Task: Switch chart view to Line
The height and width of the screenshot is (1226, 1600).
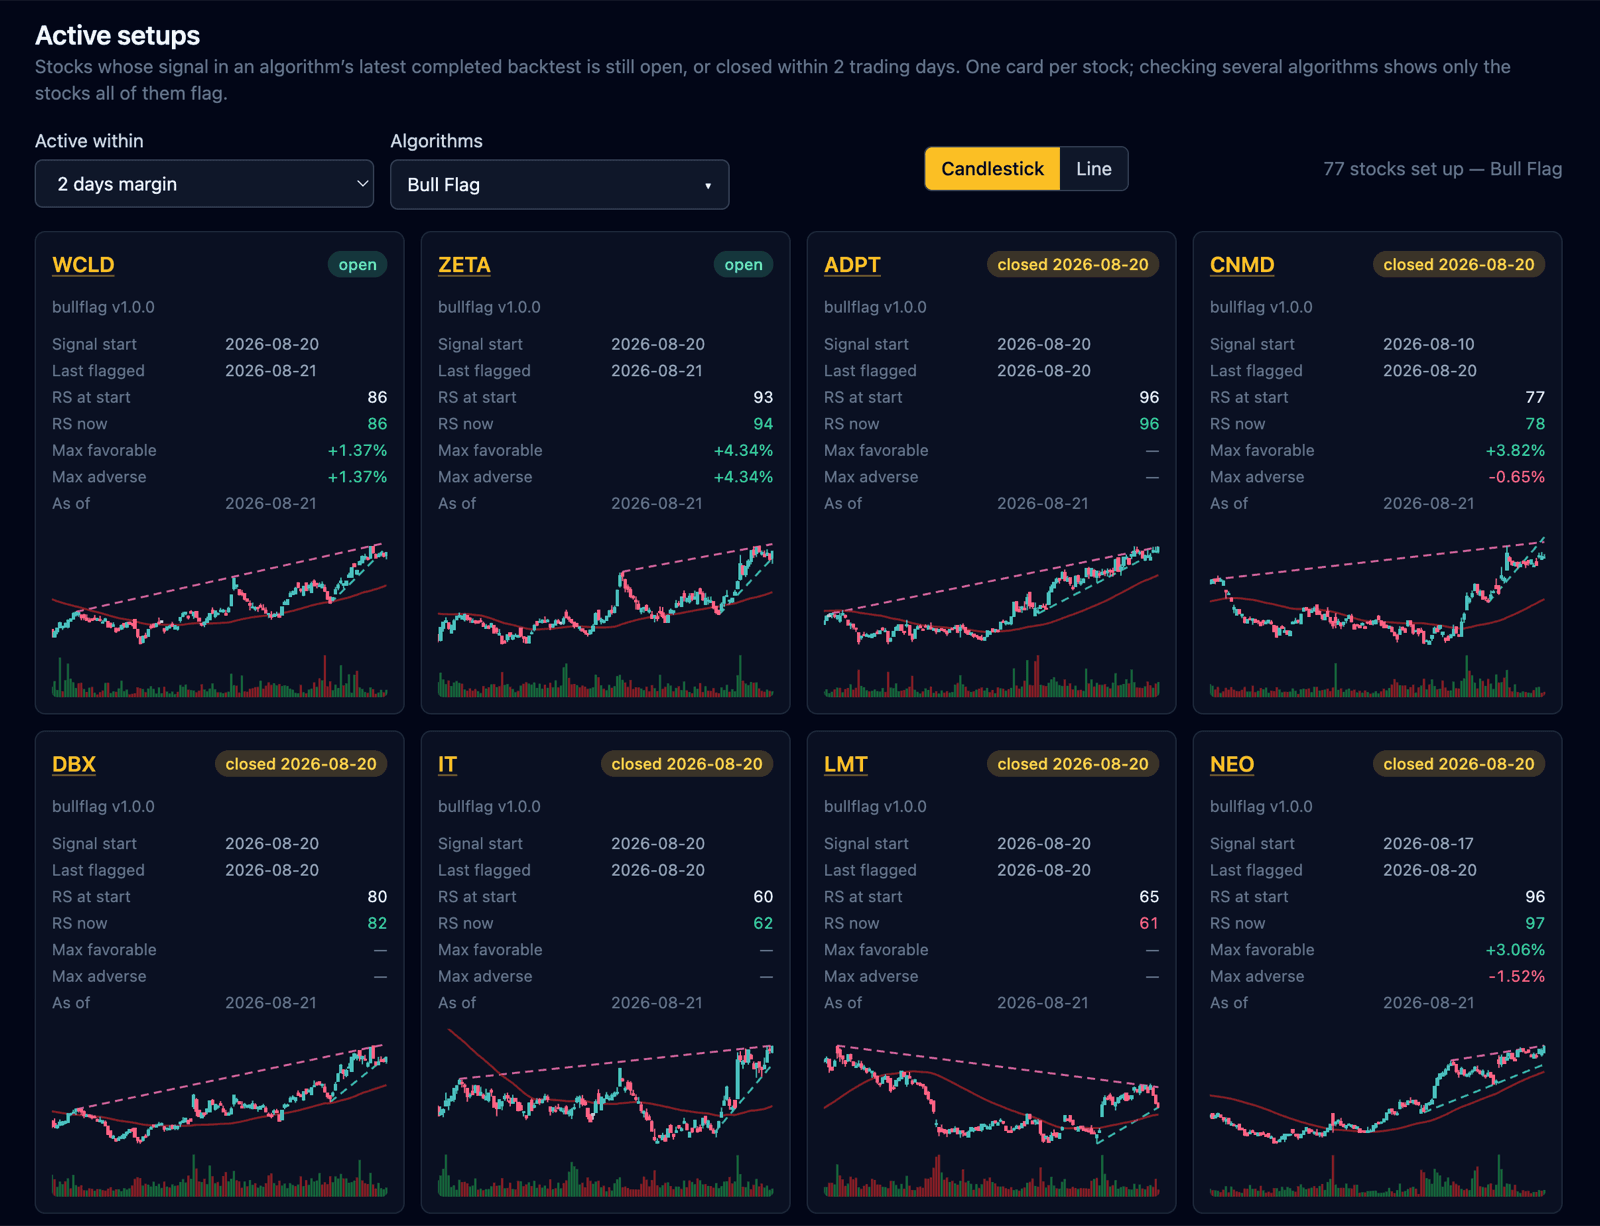Action: [1094, 169]
